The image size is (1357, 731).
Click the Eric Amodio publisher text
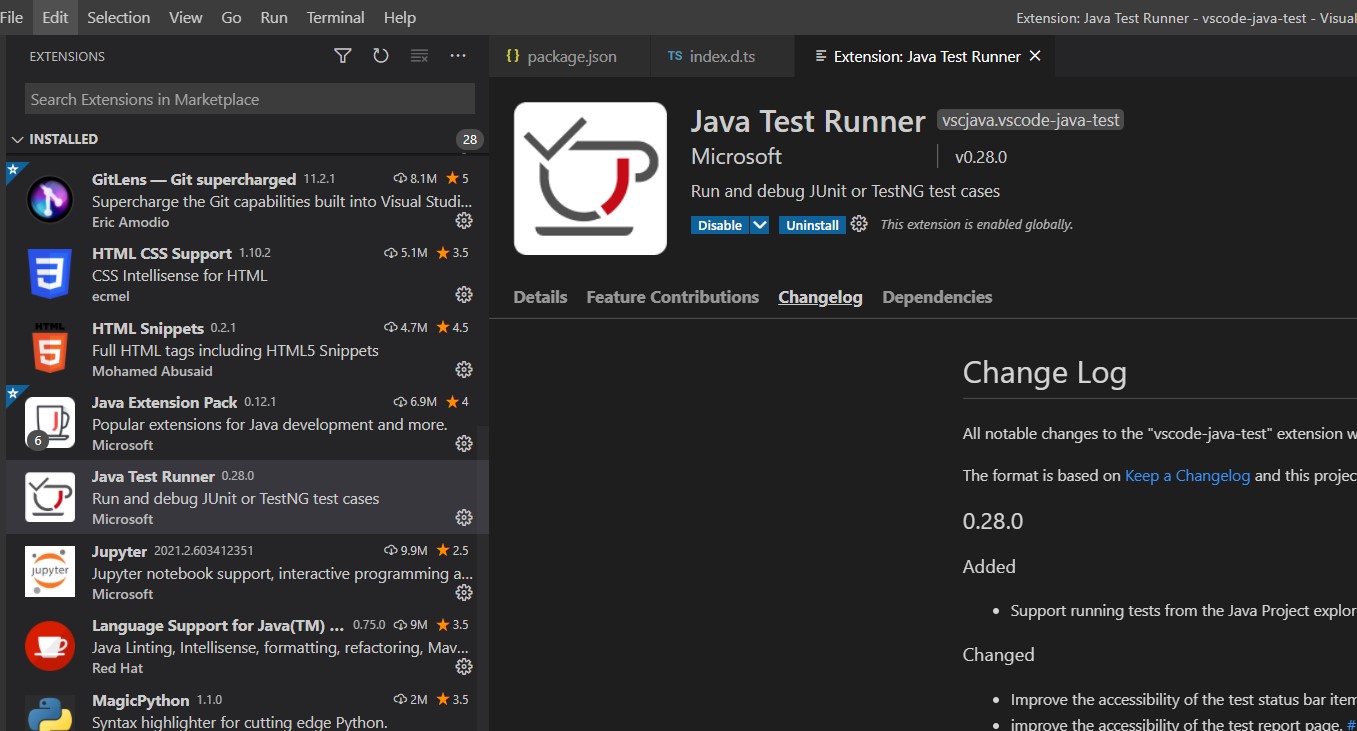[x=131, y=222]
